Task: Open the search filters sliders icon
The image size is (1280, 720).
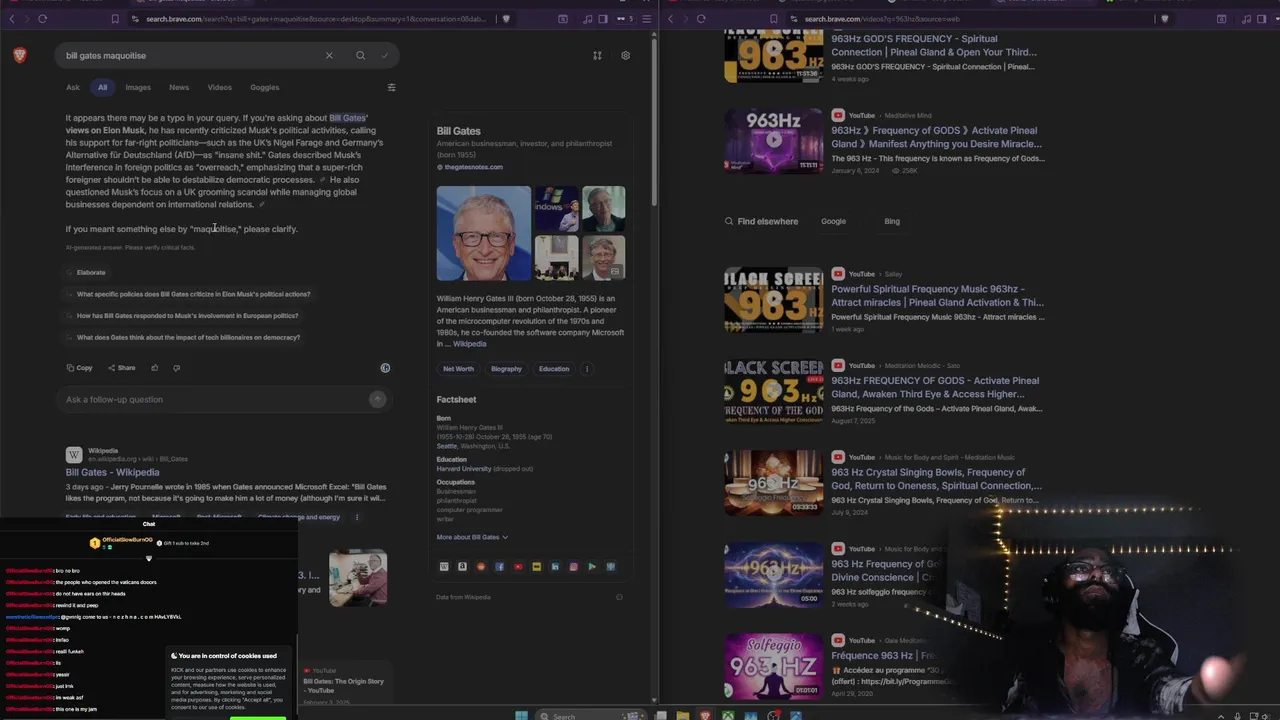Action: point(391,87)
